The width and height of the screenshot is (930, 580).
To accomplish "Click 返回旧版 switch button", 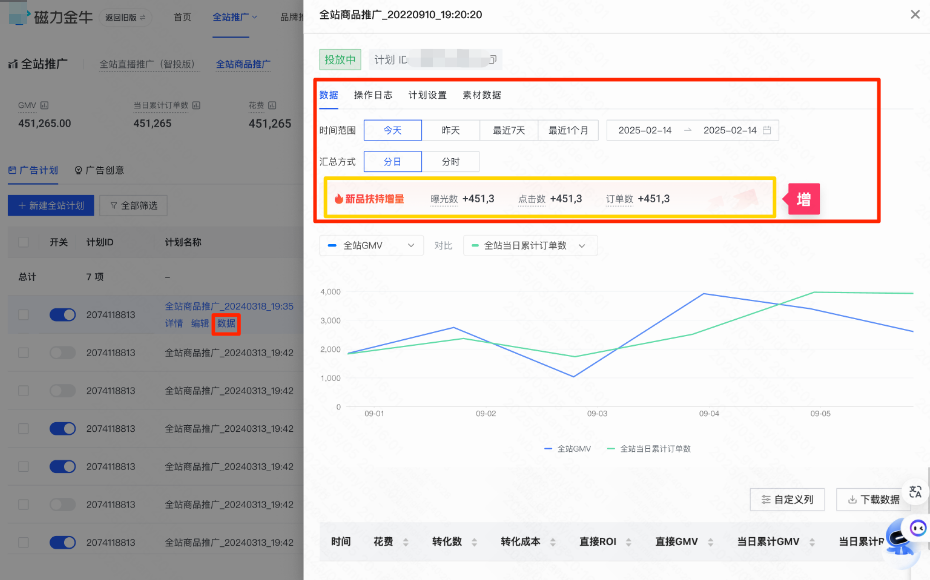I will pos(125,18).
